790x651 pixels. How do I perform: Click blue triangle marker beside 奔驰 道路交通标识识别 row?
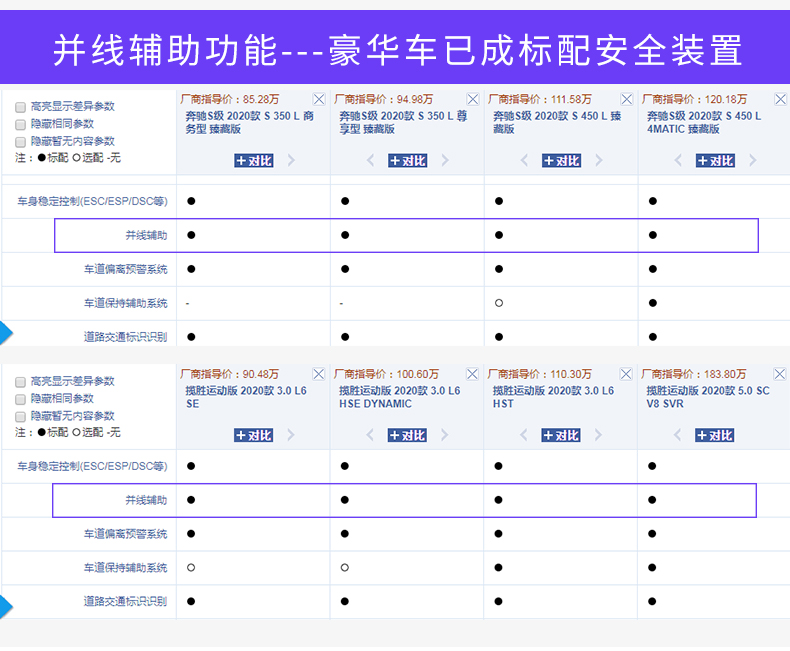click(x=6, y=333)
